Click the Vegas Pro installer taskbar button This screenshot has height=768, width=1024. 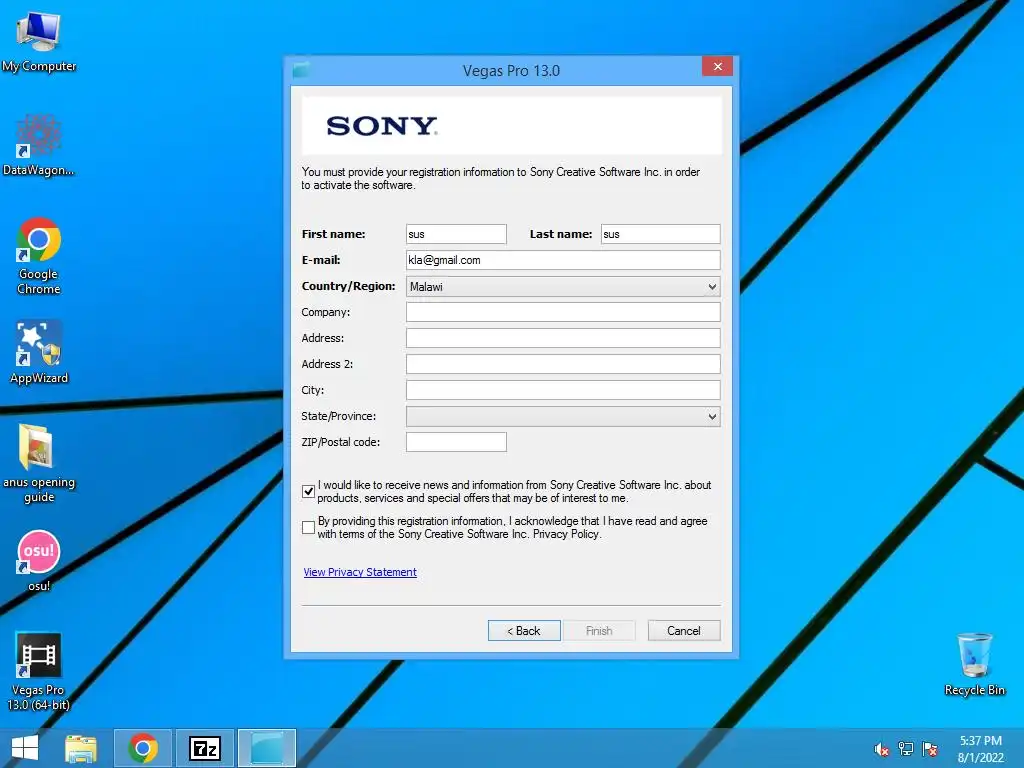266,748
